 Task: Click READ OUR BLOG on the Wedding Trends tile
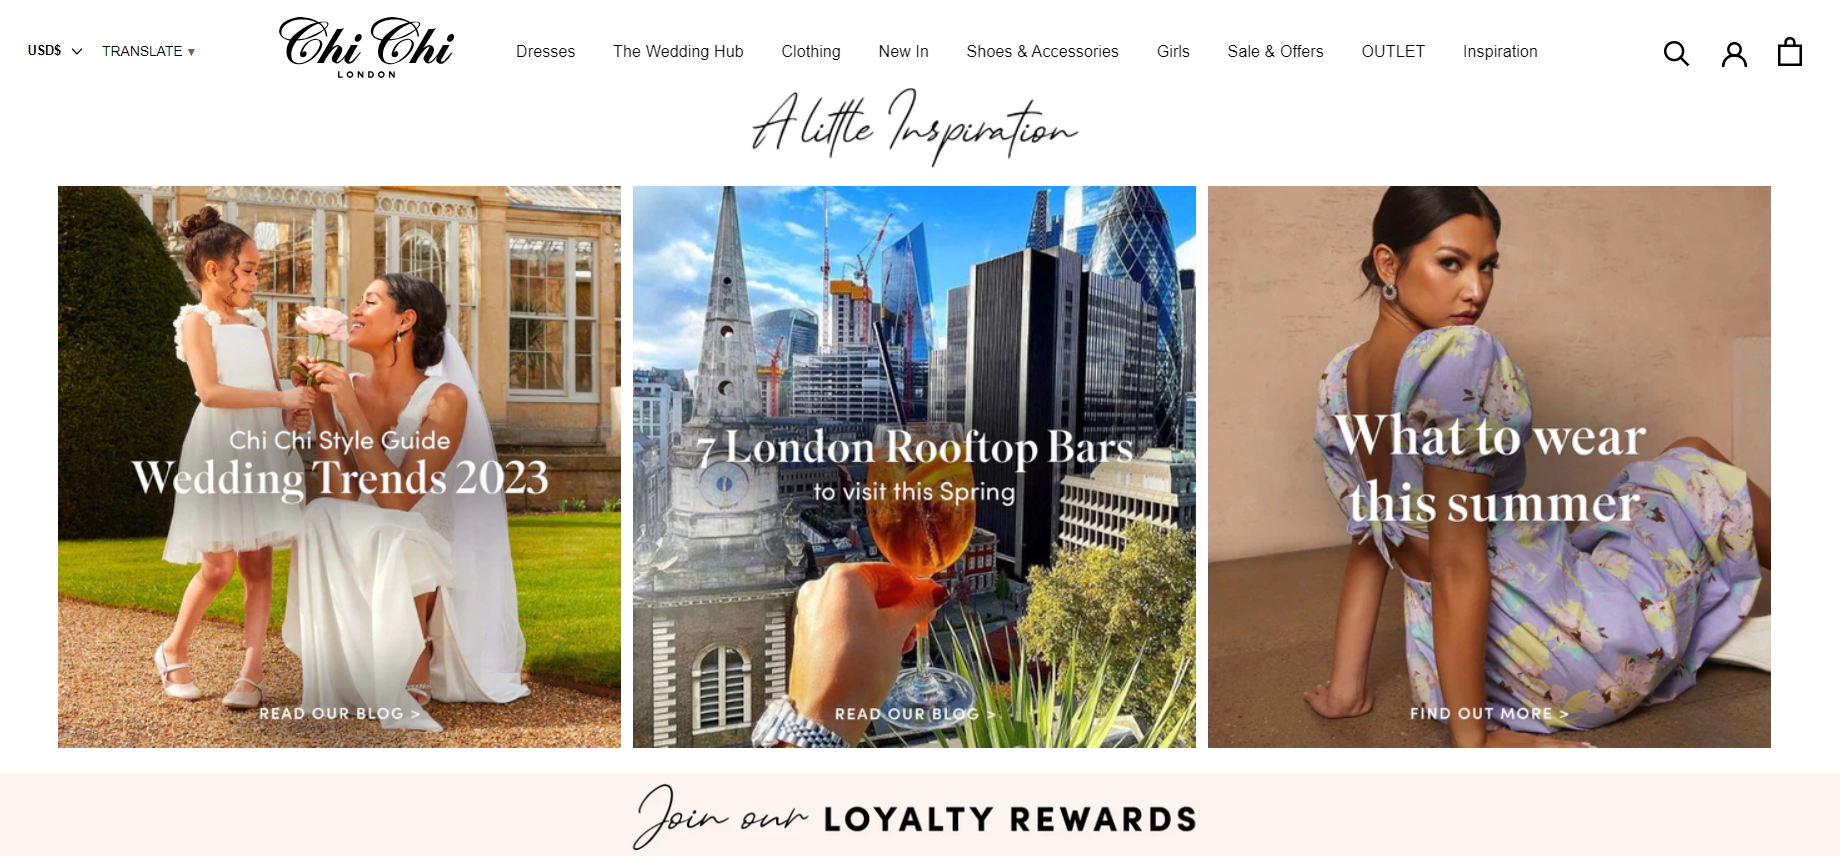click(x=339, y=713)
